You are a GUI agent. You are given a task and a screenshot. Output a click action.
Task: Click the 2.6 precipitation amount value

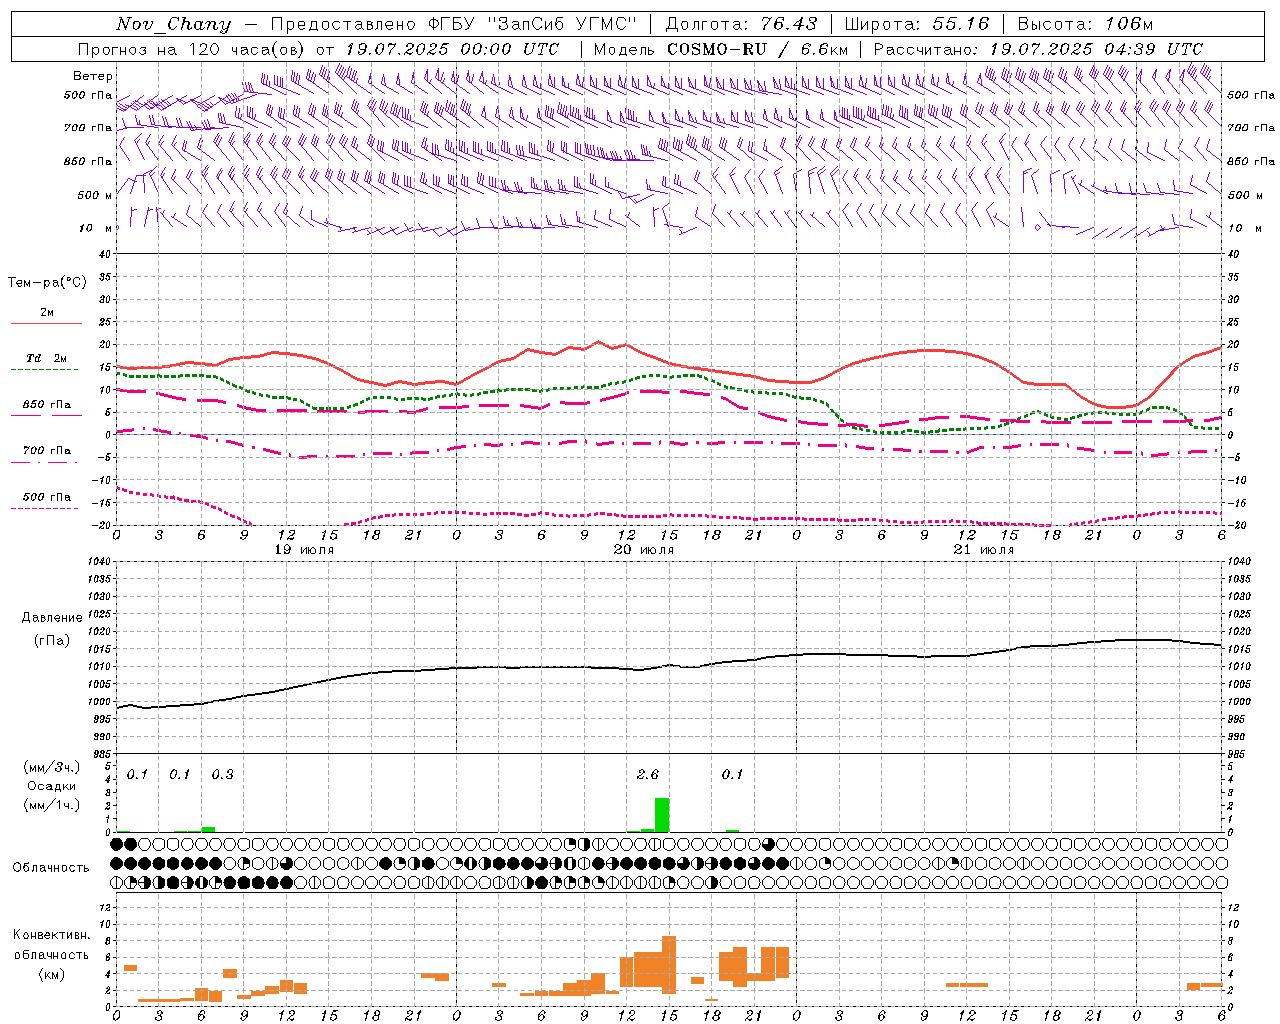point(648,774)
